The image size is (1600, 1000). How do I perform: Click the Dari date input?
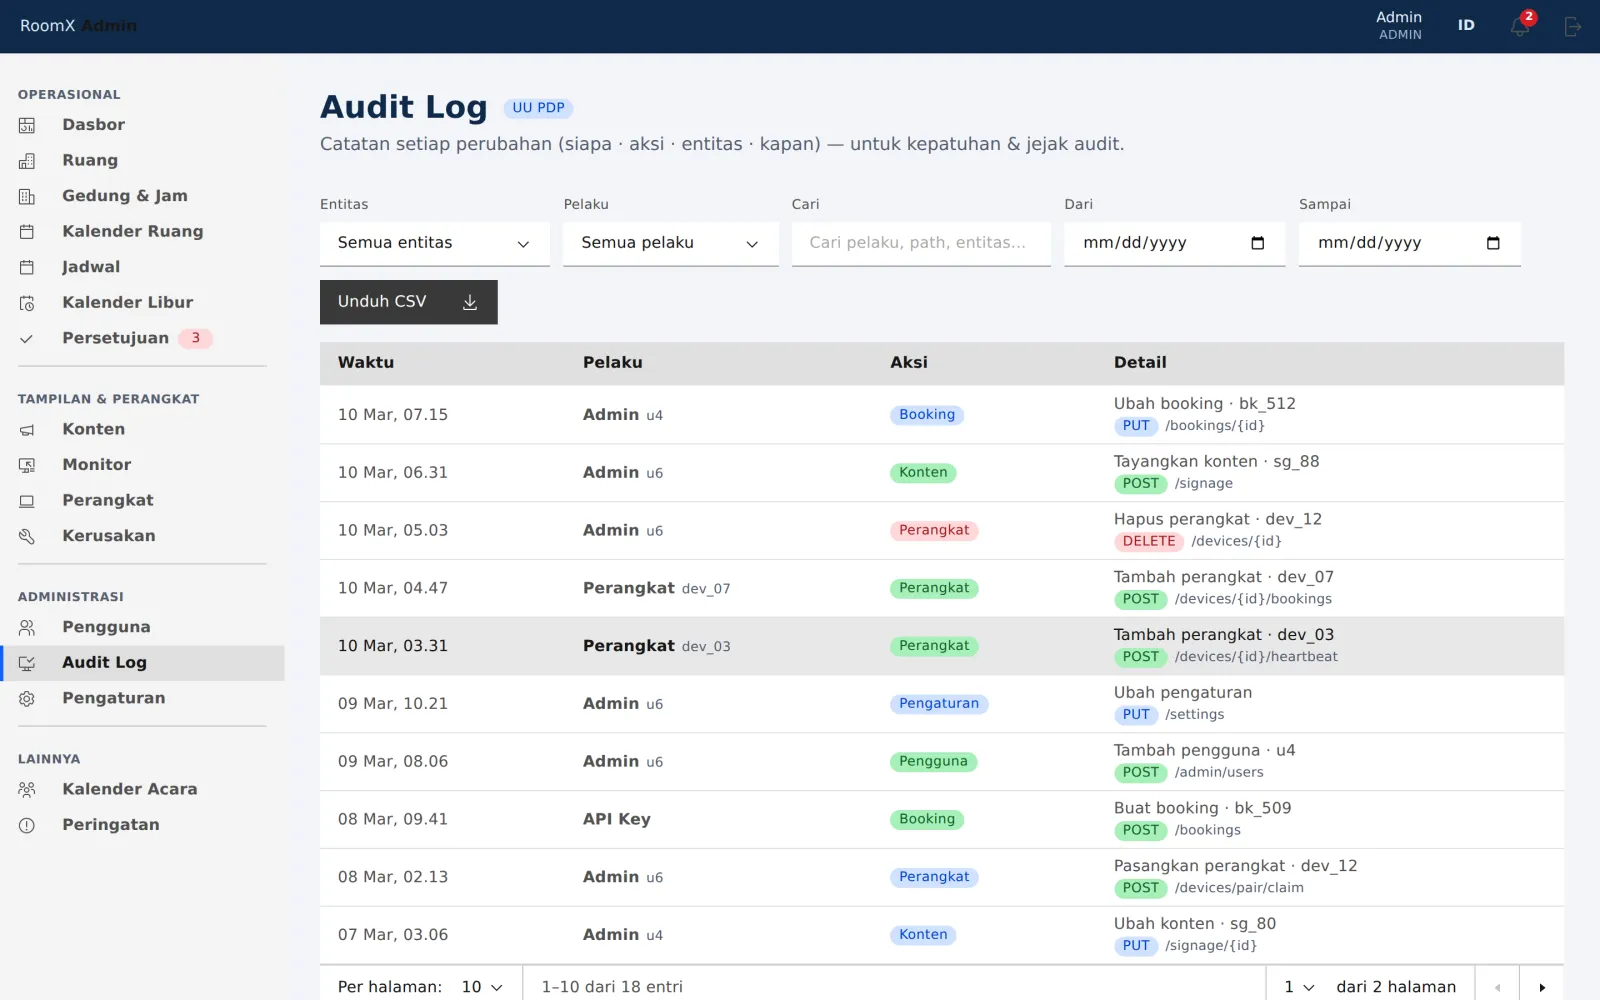pos(1174,243)
